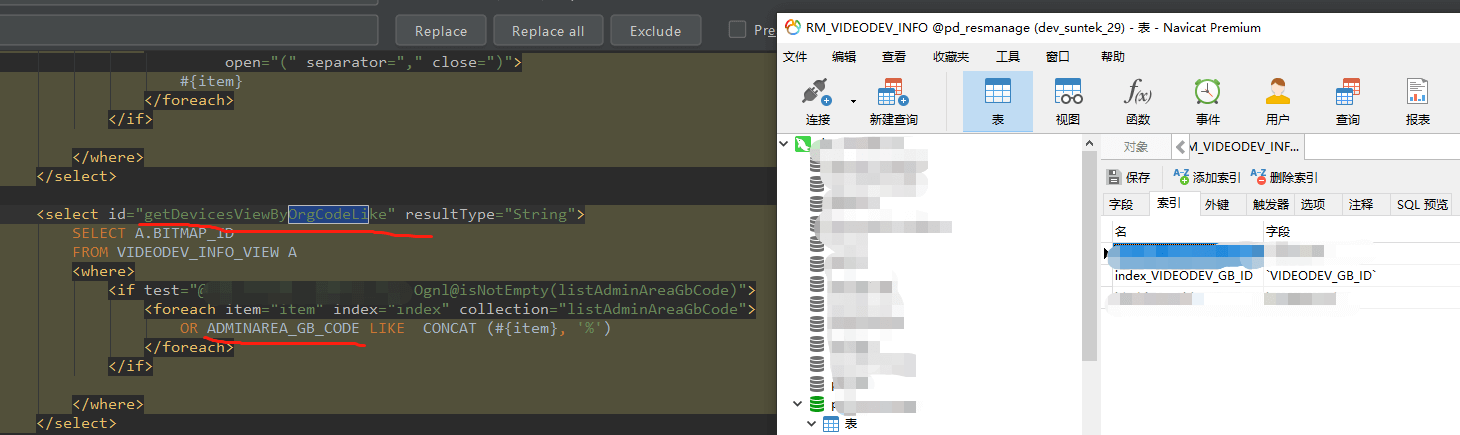The height and width of the screenshot is (435, 1460).
Task: Click 删除索引 (Delete Index) button
Action: pos(1284,177)
